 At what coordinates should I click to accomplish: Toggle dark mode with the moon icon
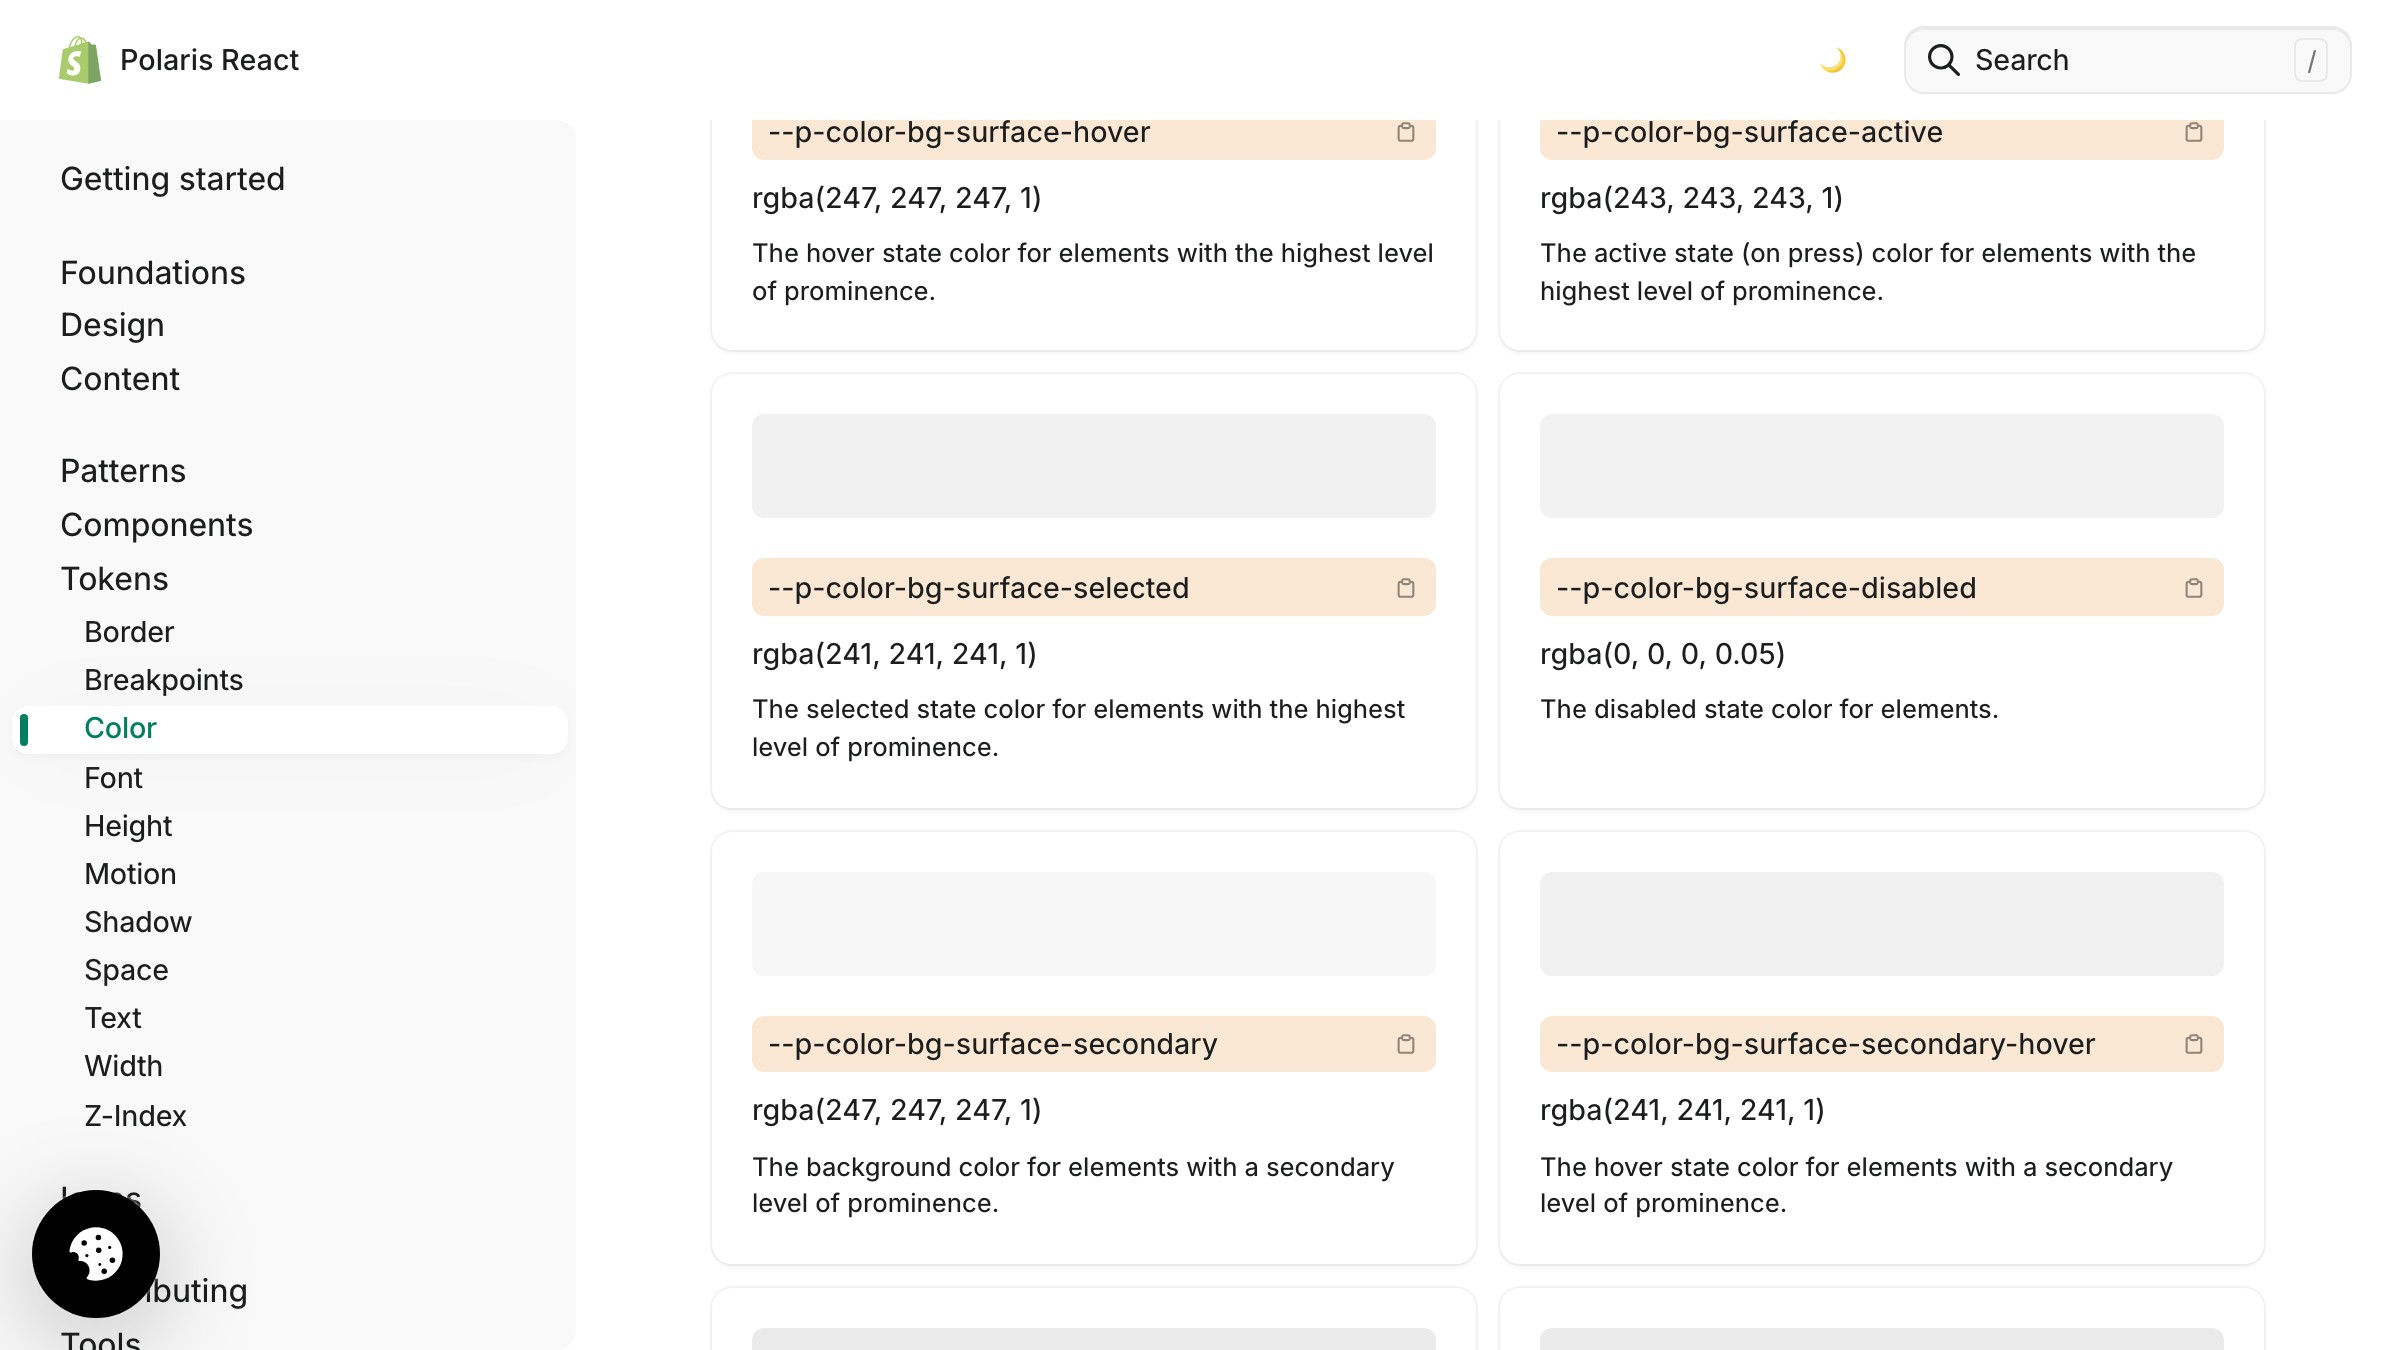click(x=1833, y=61)
